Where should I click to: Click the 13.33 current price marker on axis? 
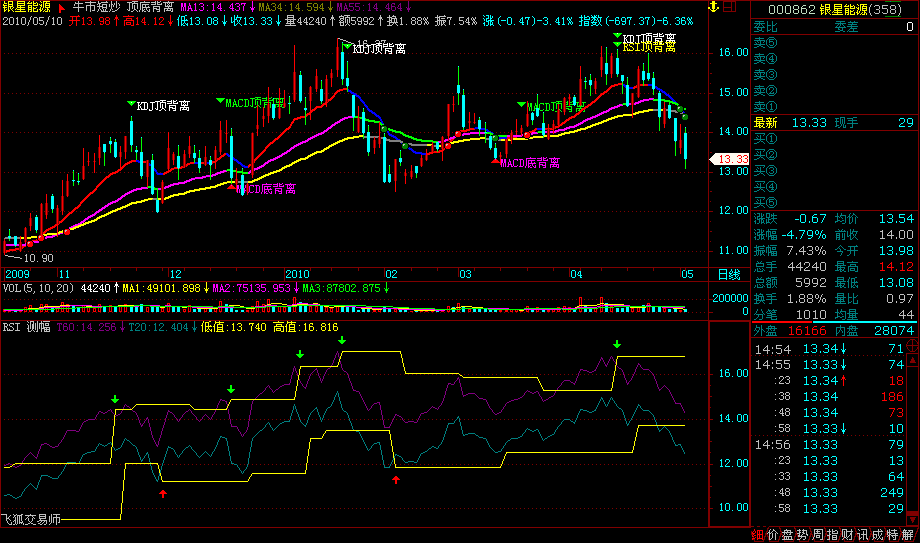coord(729,159)
